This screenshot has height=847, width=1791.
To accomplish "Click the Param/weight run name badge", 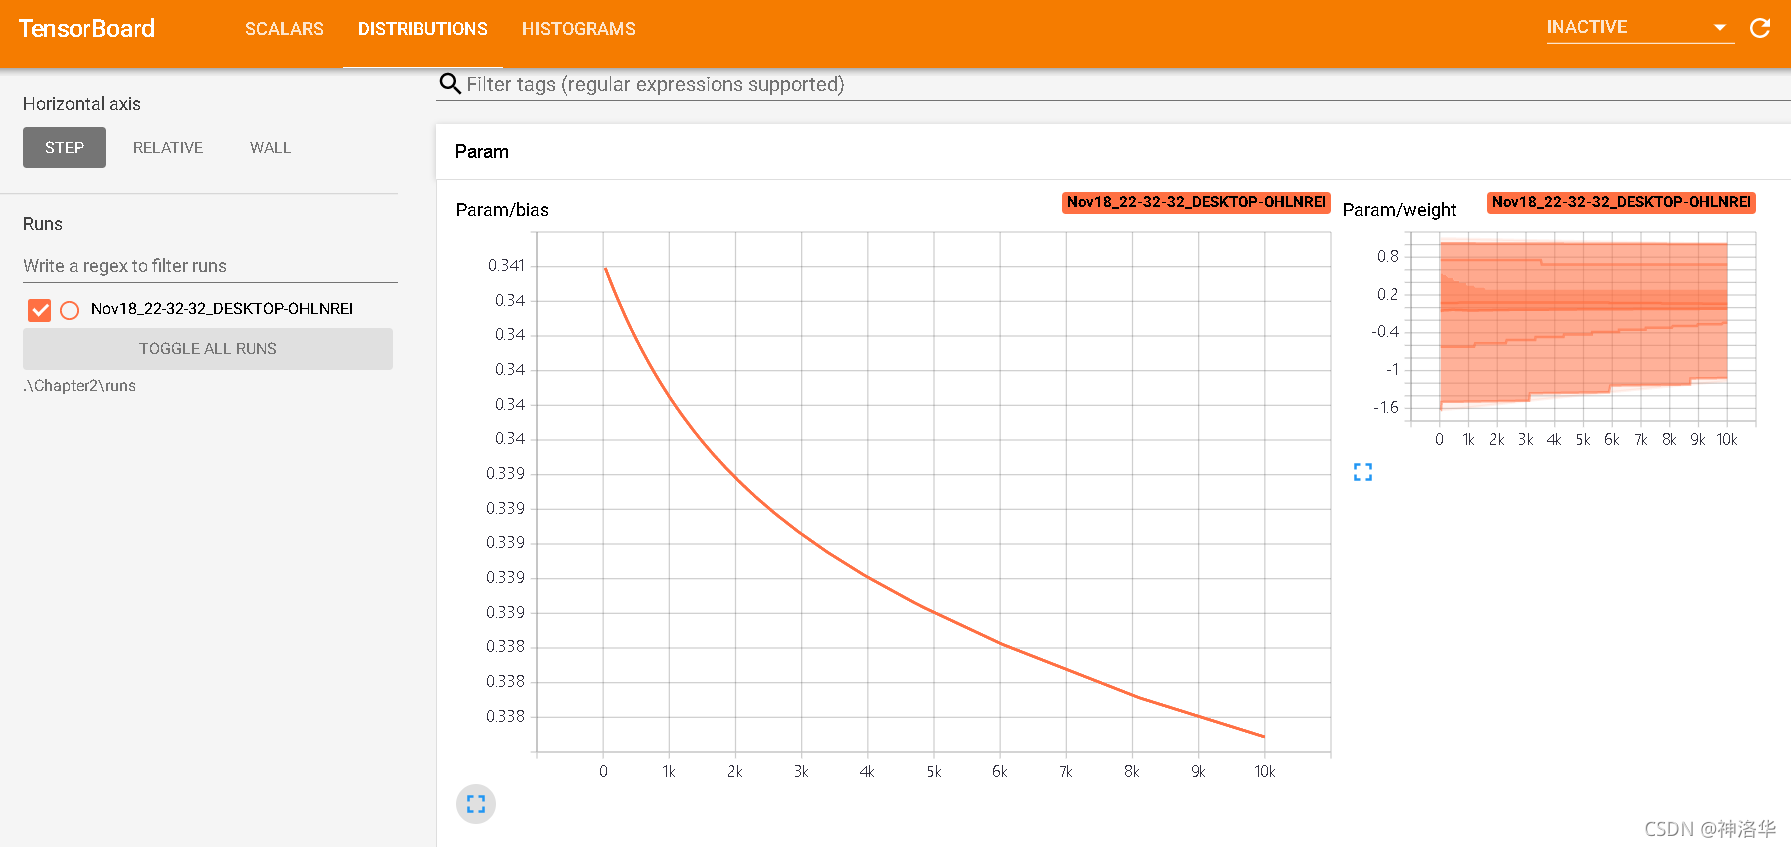I will 1621,202.
